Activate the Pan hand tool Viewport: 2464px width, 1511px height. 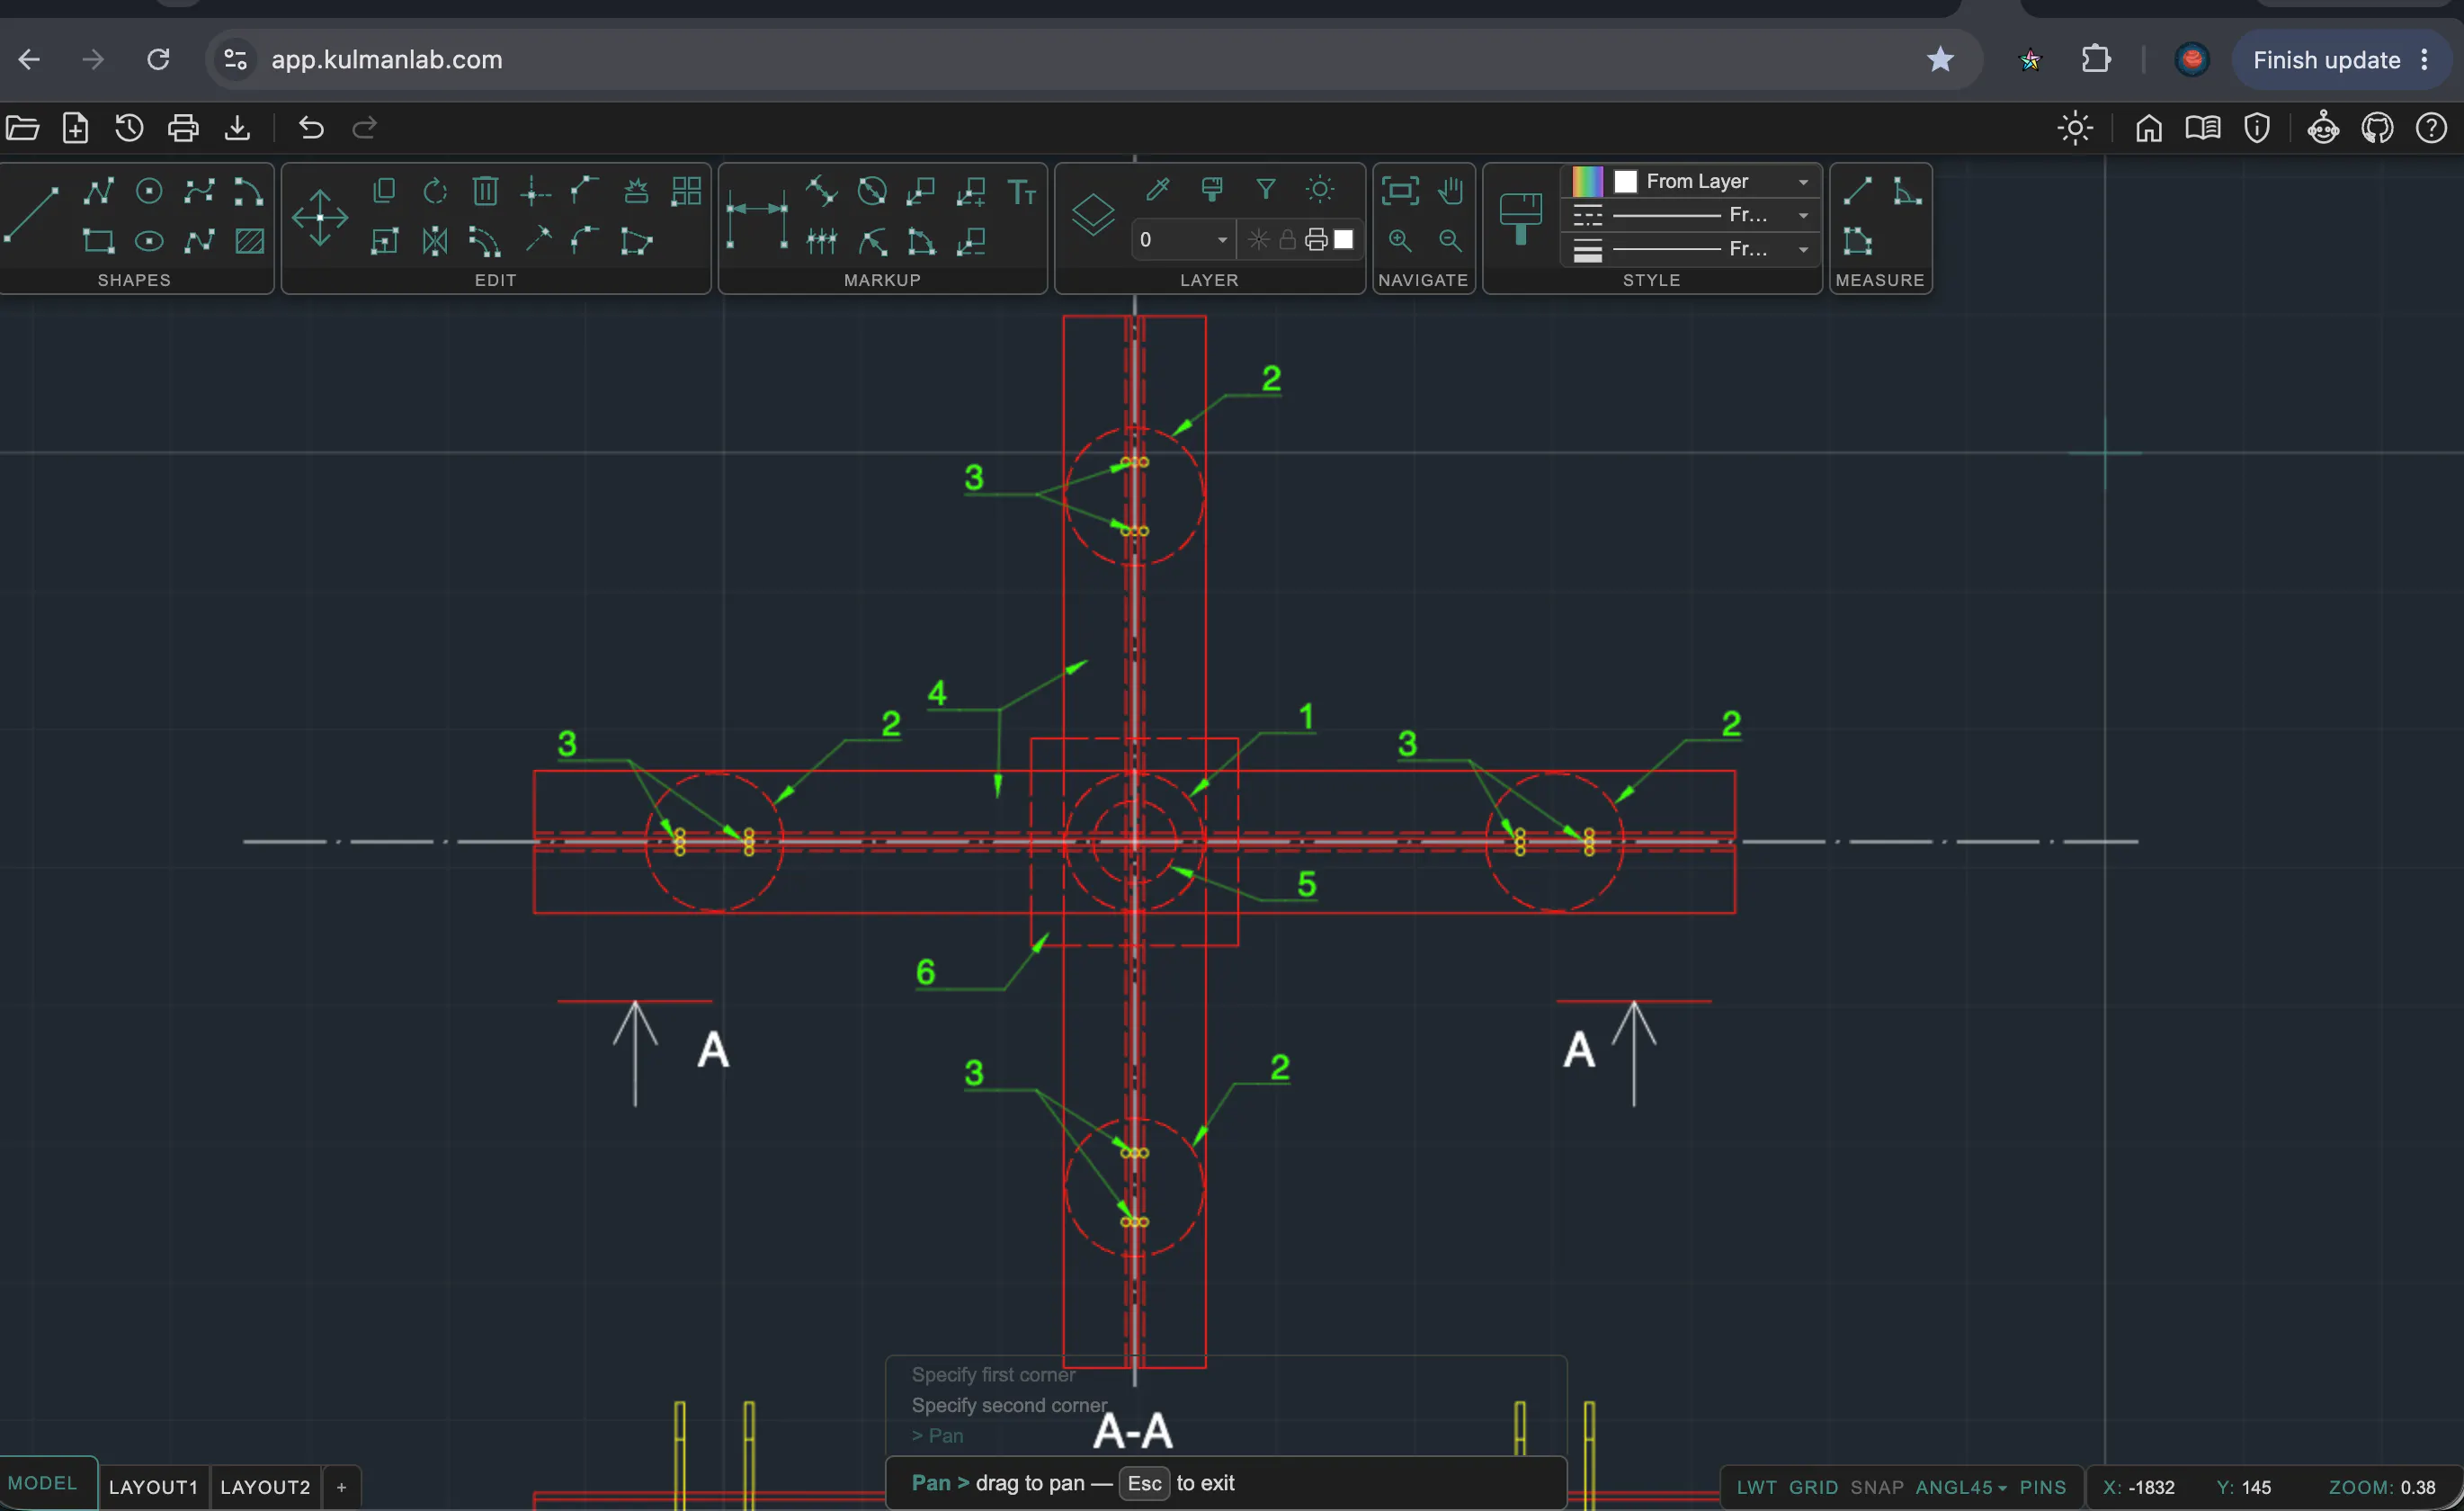click(x=1451, y=190)
